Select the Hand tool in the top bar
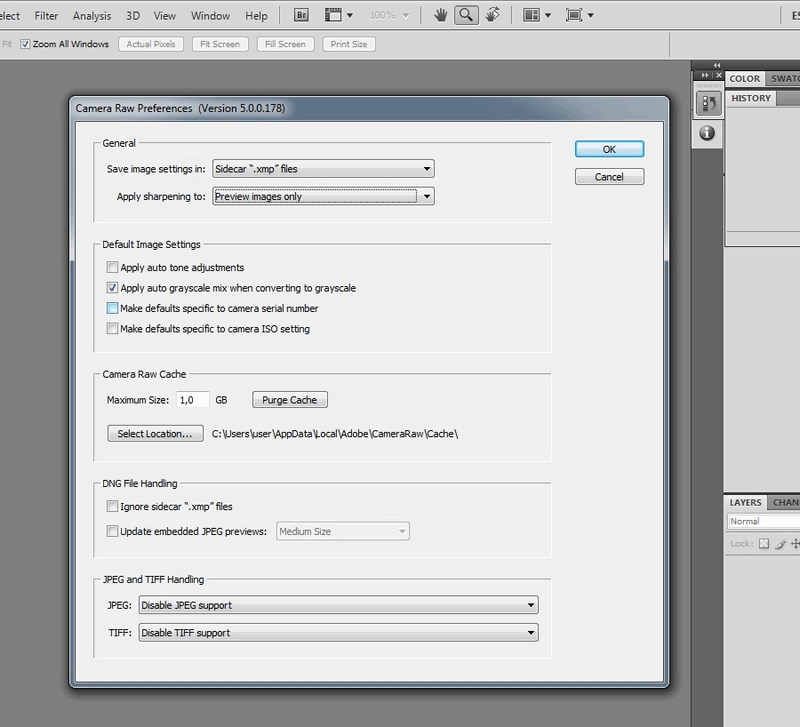The width and height of the screenshot is (800, 727). 442,15
